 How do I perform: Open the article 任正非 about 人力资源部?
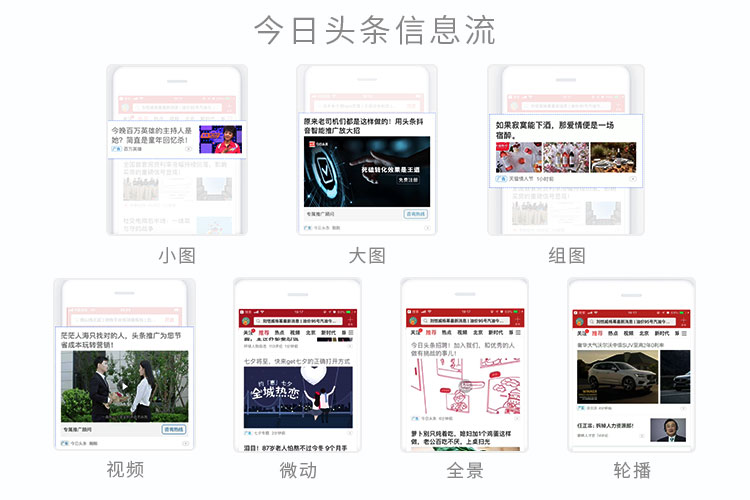point(605,425)
